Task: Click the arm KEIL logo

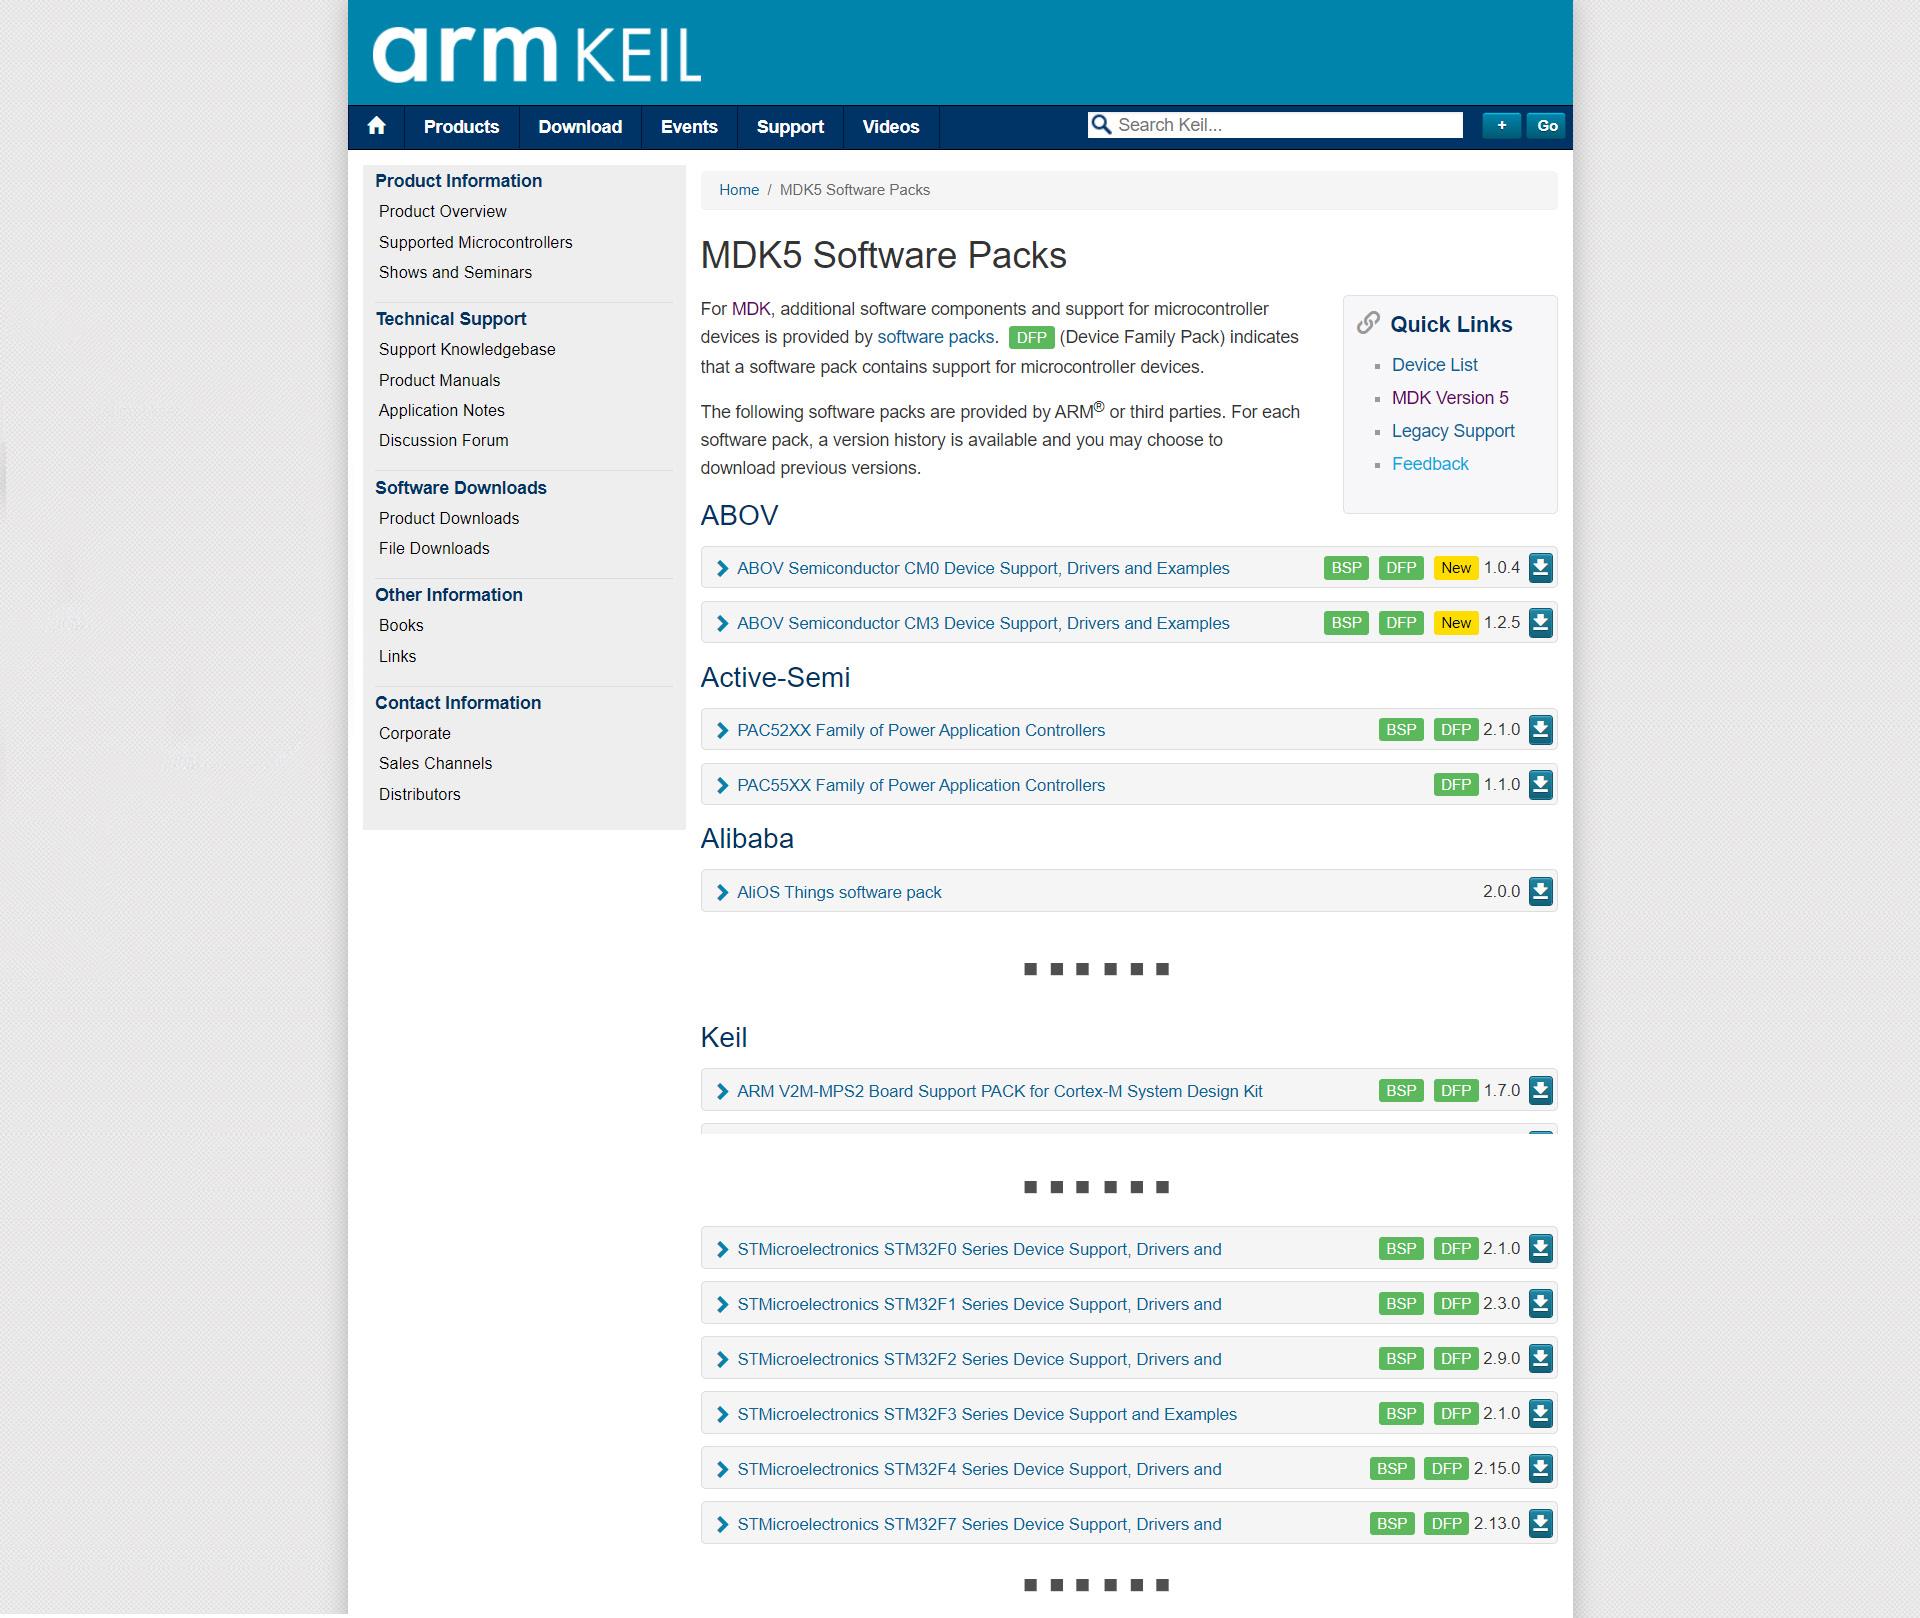Action: [x=536, y=54]
